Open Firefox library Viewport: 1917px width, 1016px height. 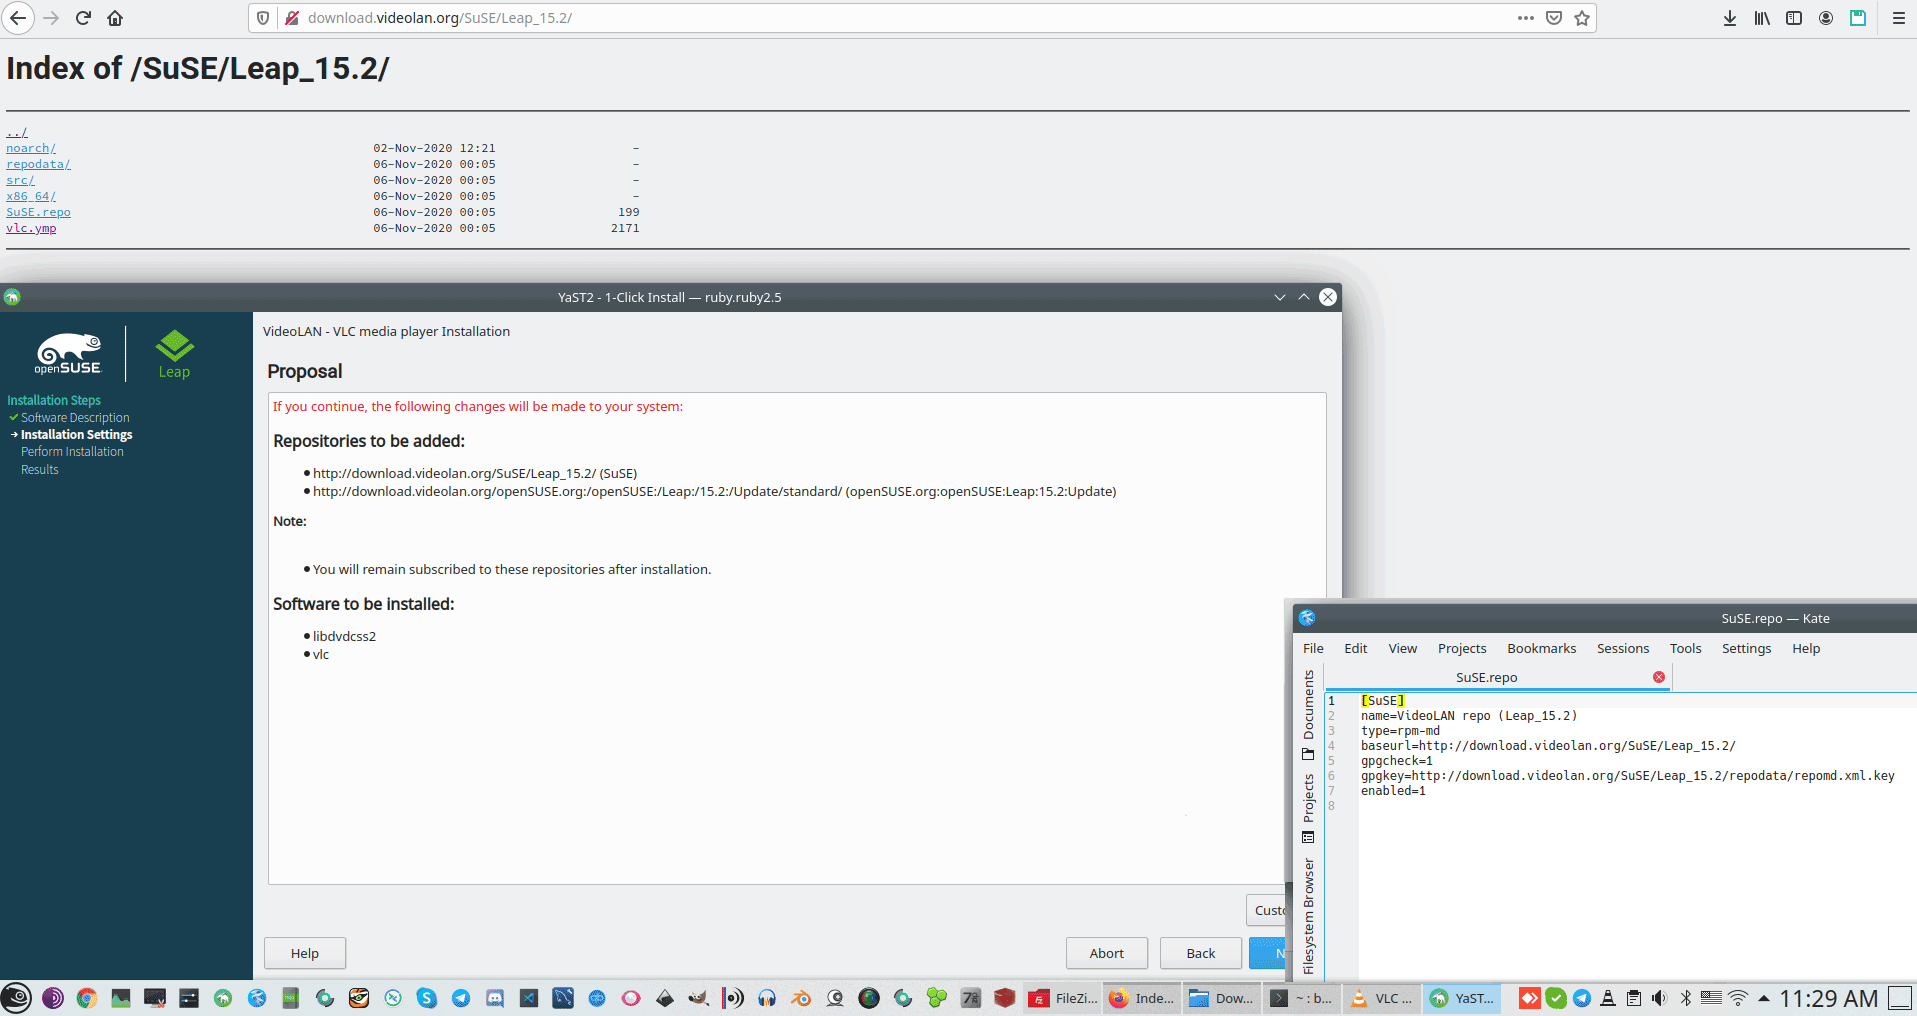click(x=1762, y=18)
